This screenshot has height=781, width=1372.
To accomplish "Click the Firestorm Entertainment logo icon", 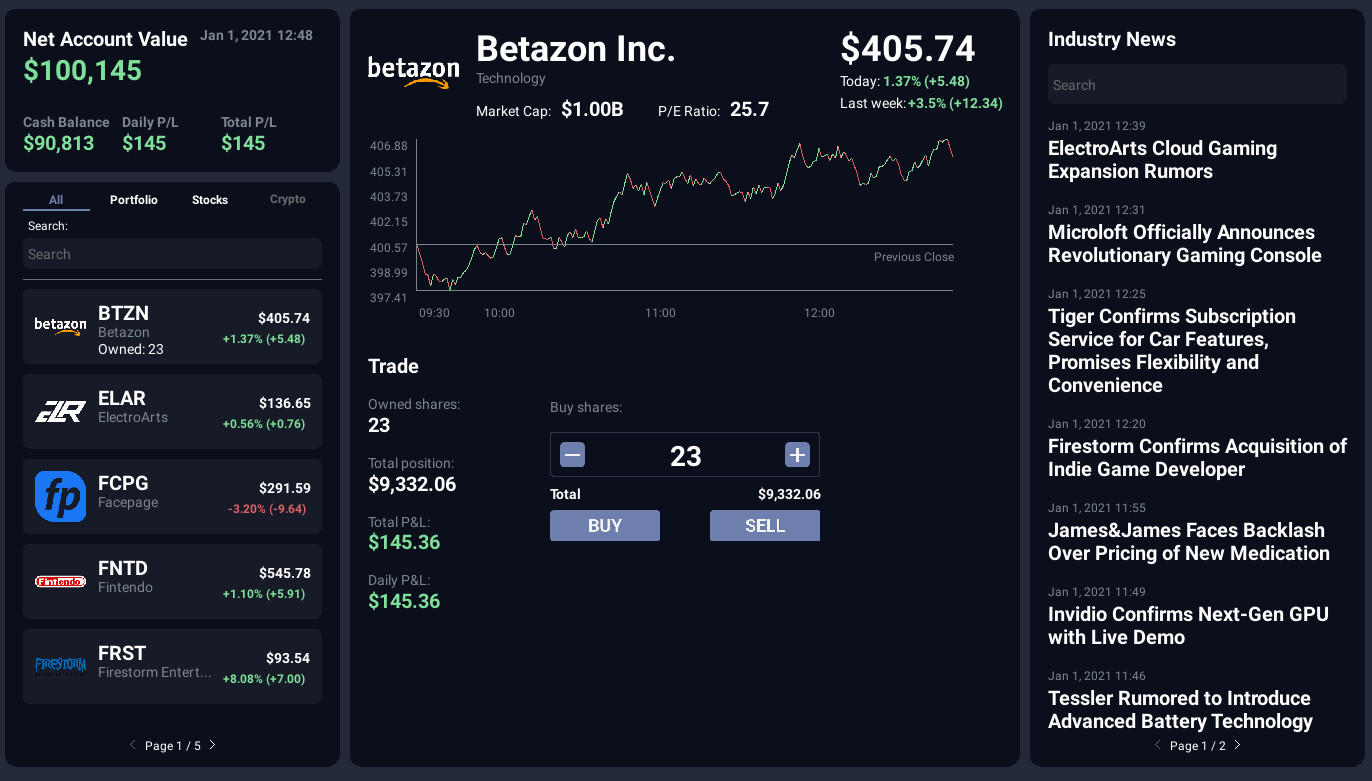I will tap(59, 664).
